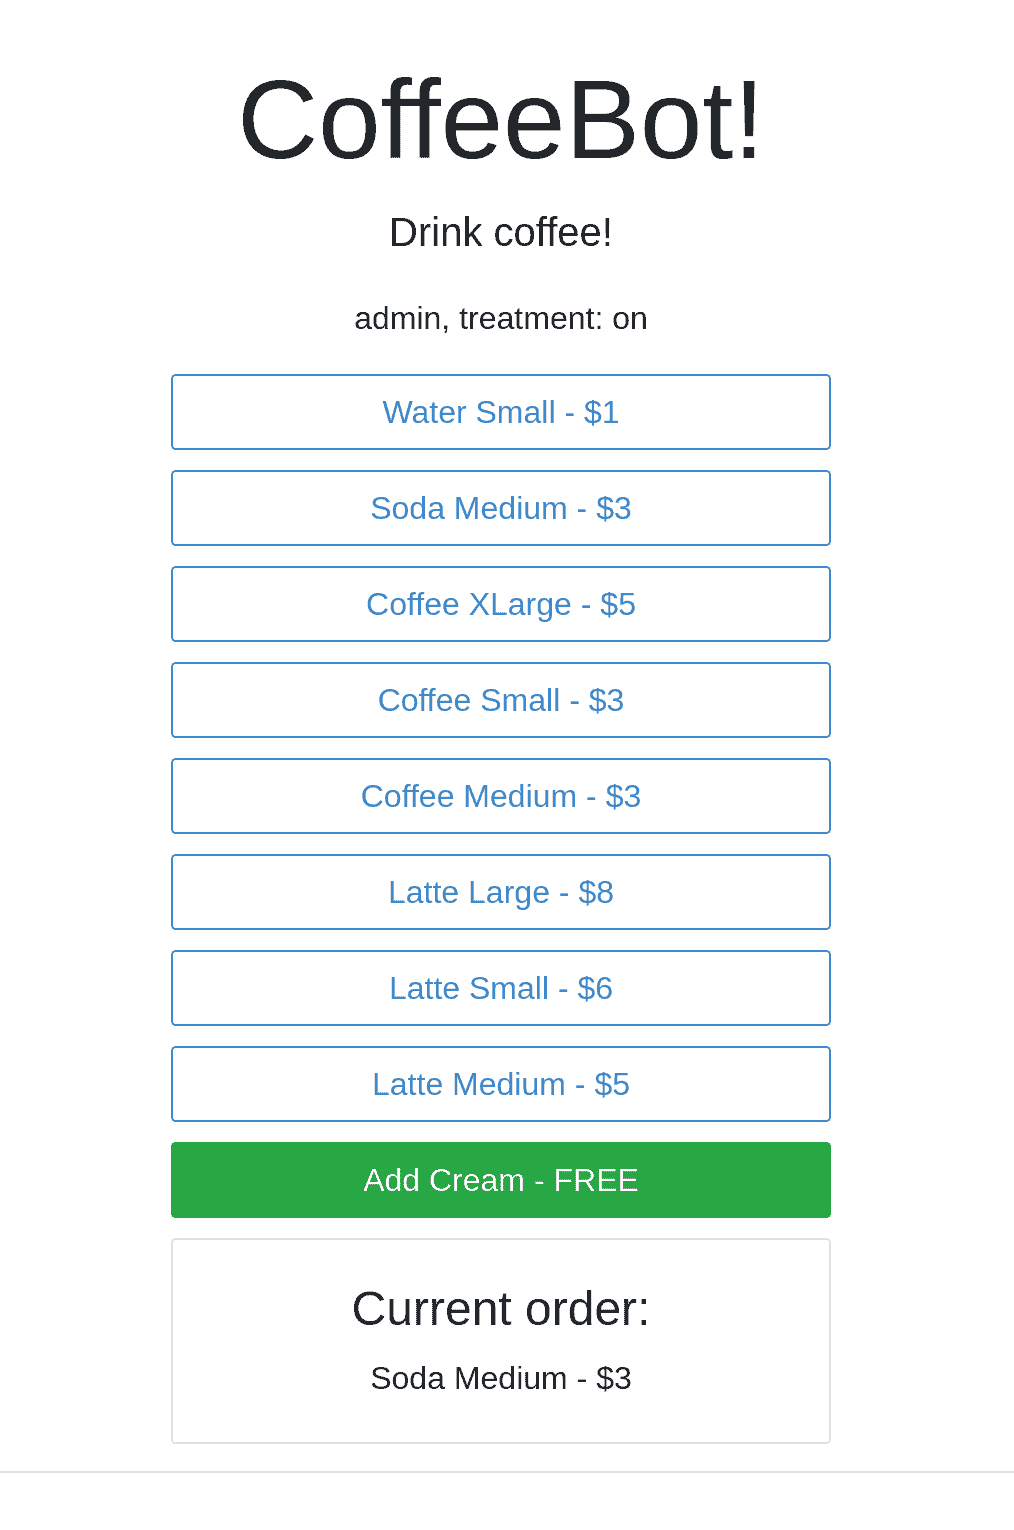
Task: Add free cream to the order
Action: (x=501, y=1180)
